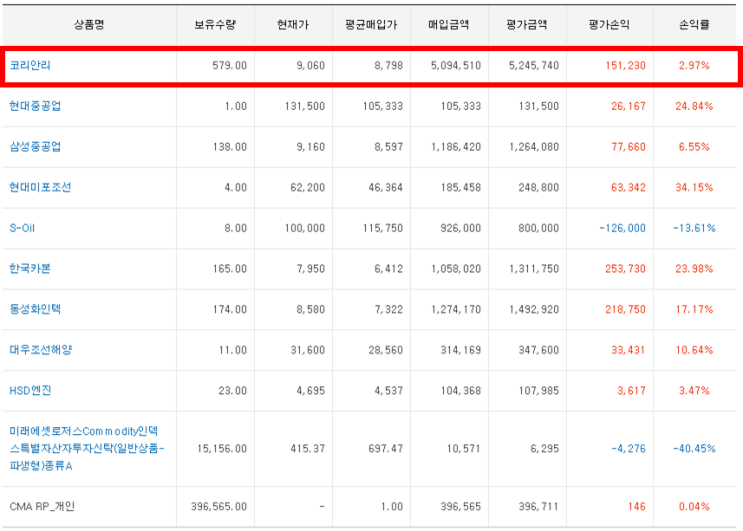Select 동성화인텍 profit 218,750

625,310
